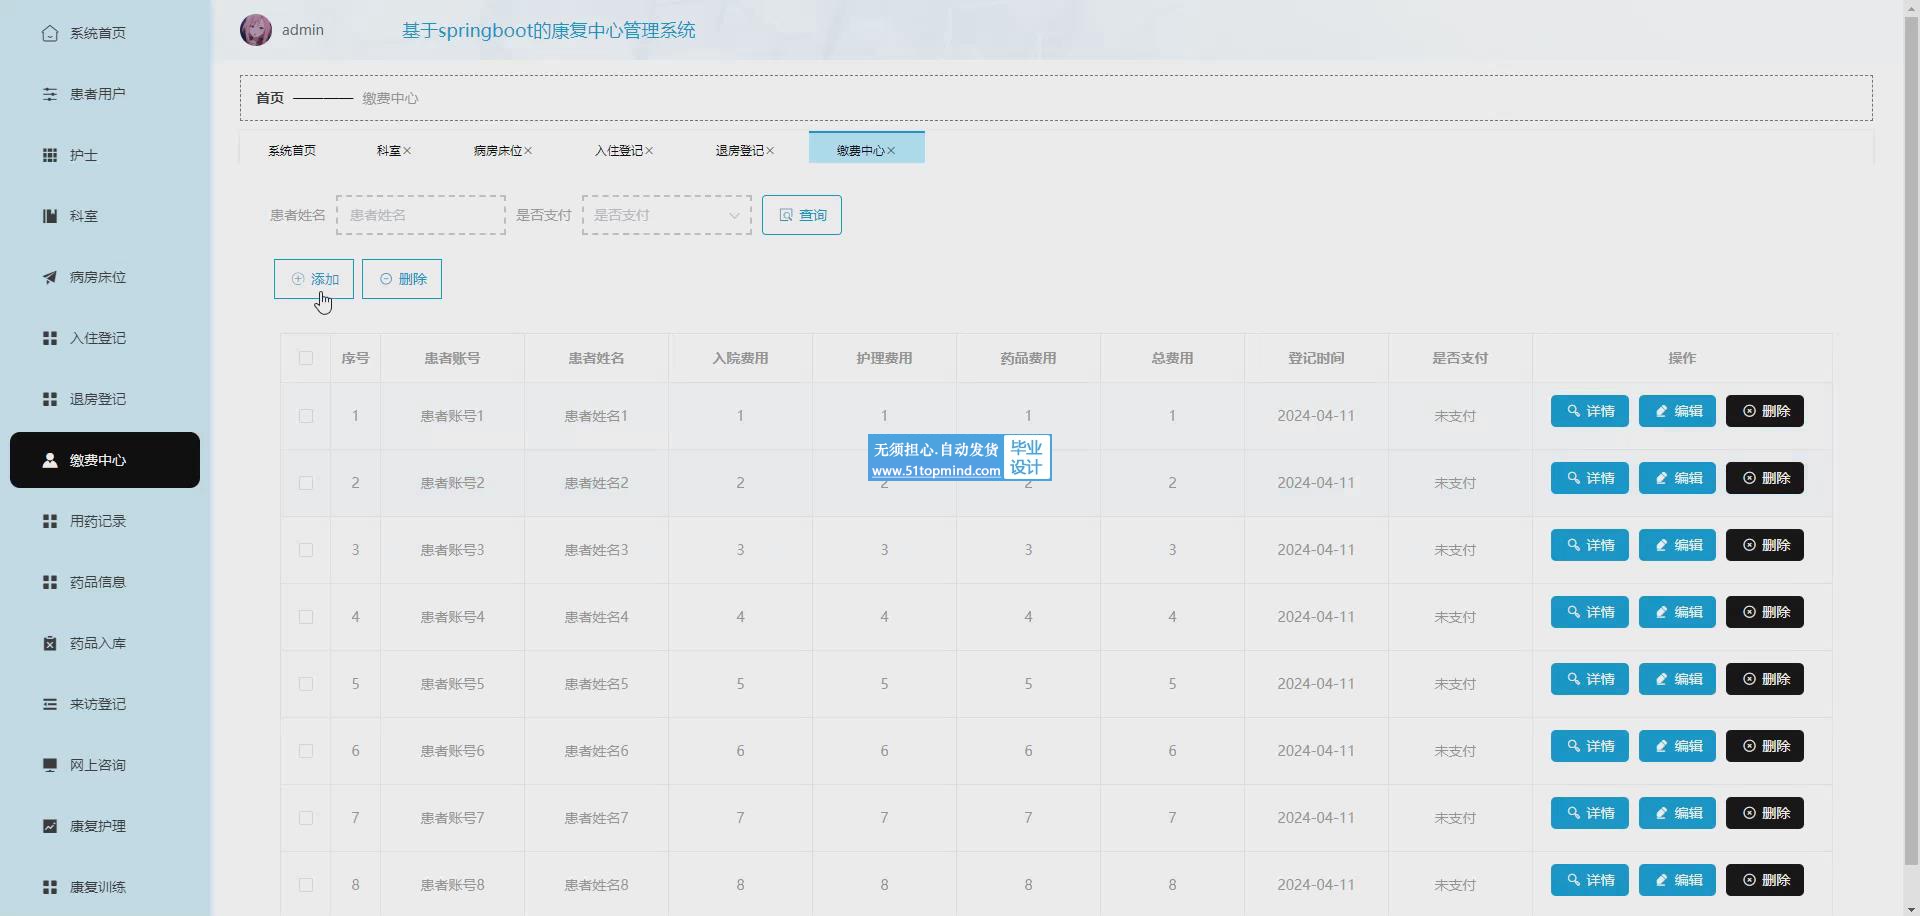
Task: Close the 入住登记 tab with its x
Action: 649,151
